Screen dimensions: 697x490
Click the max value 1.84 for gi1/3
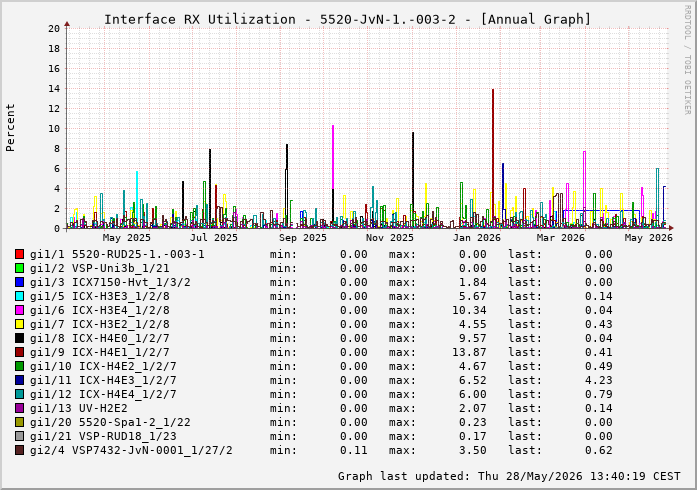point(473,282)
